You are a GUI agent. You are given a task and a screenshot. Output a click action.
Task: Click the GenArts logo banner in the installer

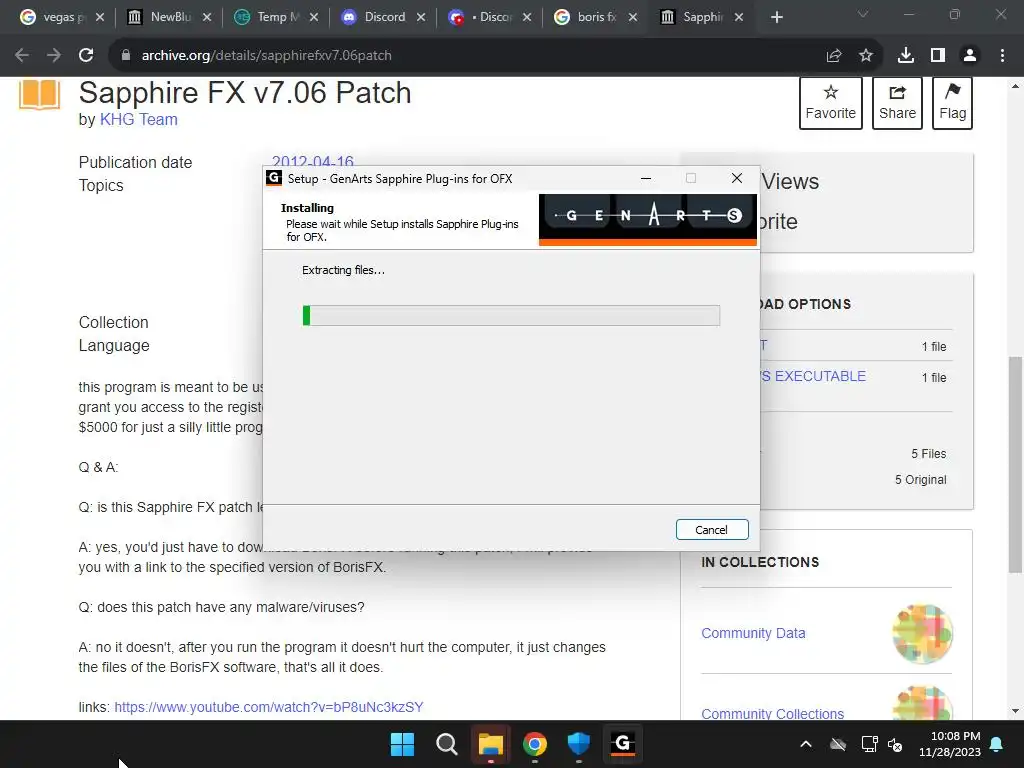coord(648,219)
